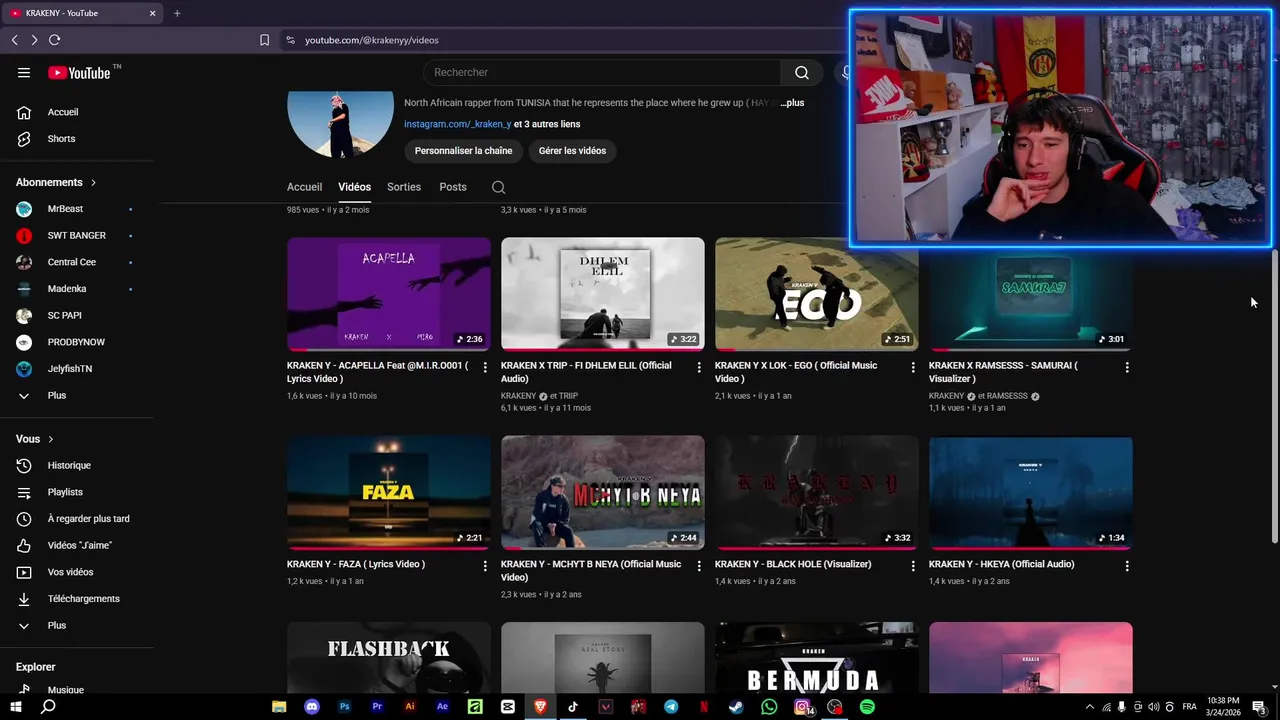1280x720 pixels.
Task: Click the search magnifier button
Action: click(x=802, y=72)
